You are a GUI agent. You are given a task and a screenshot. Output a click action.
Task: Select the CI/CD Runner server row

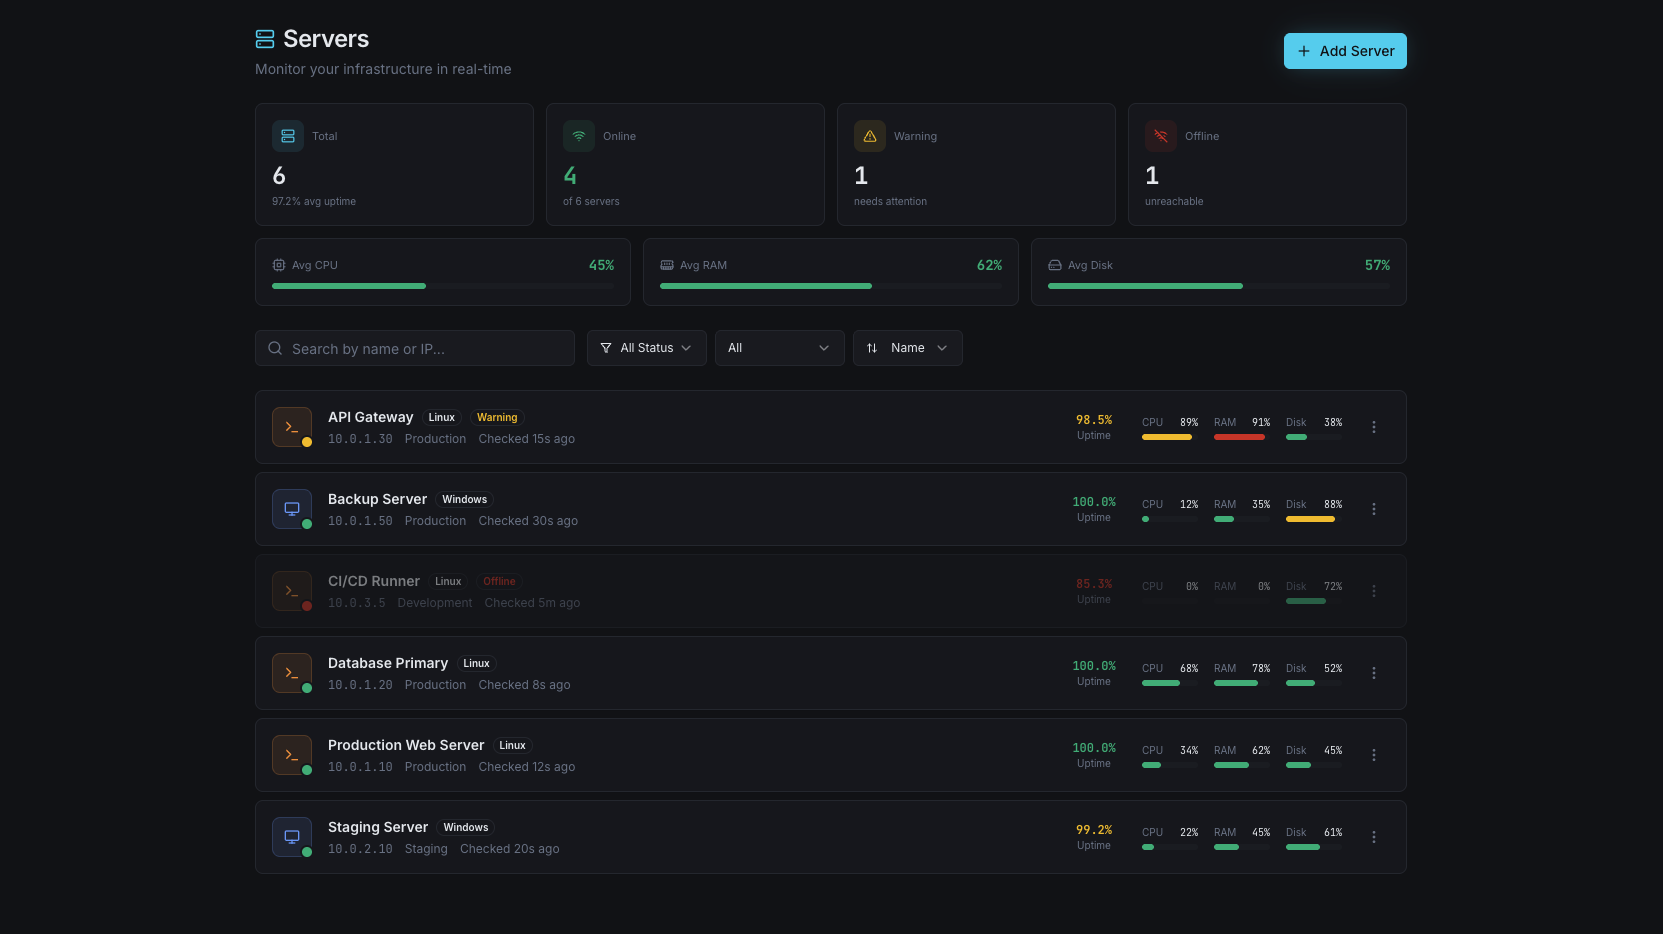click(x=700, y=591)
